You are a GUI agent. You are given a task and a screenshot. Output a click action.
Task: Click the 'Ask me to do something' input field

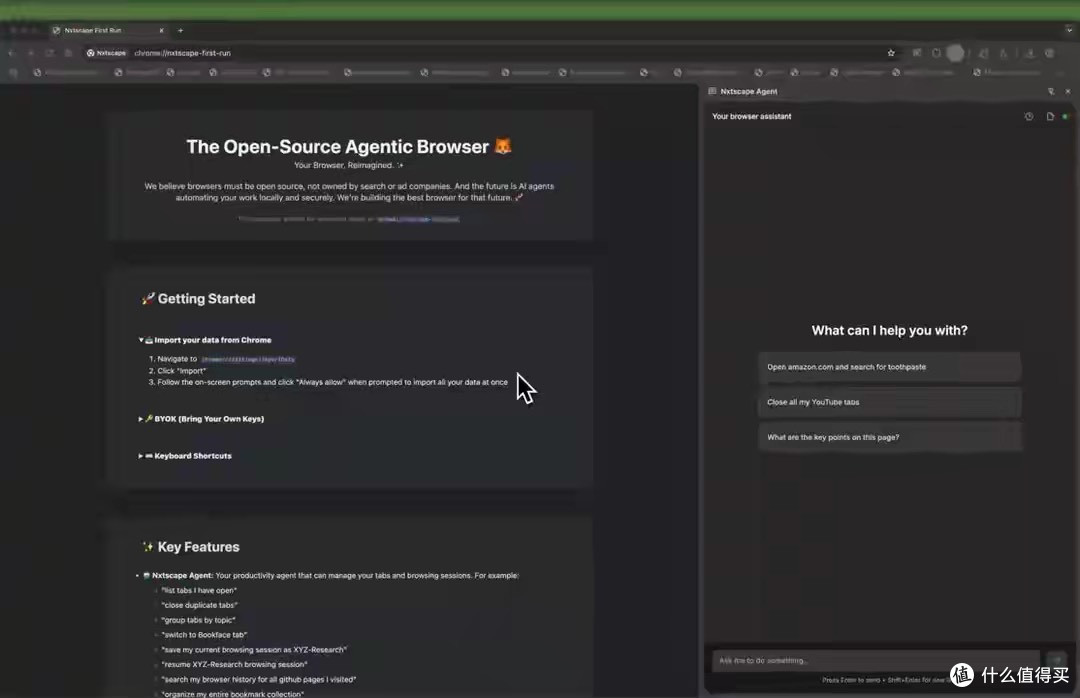(x=875, y=661)
